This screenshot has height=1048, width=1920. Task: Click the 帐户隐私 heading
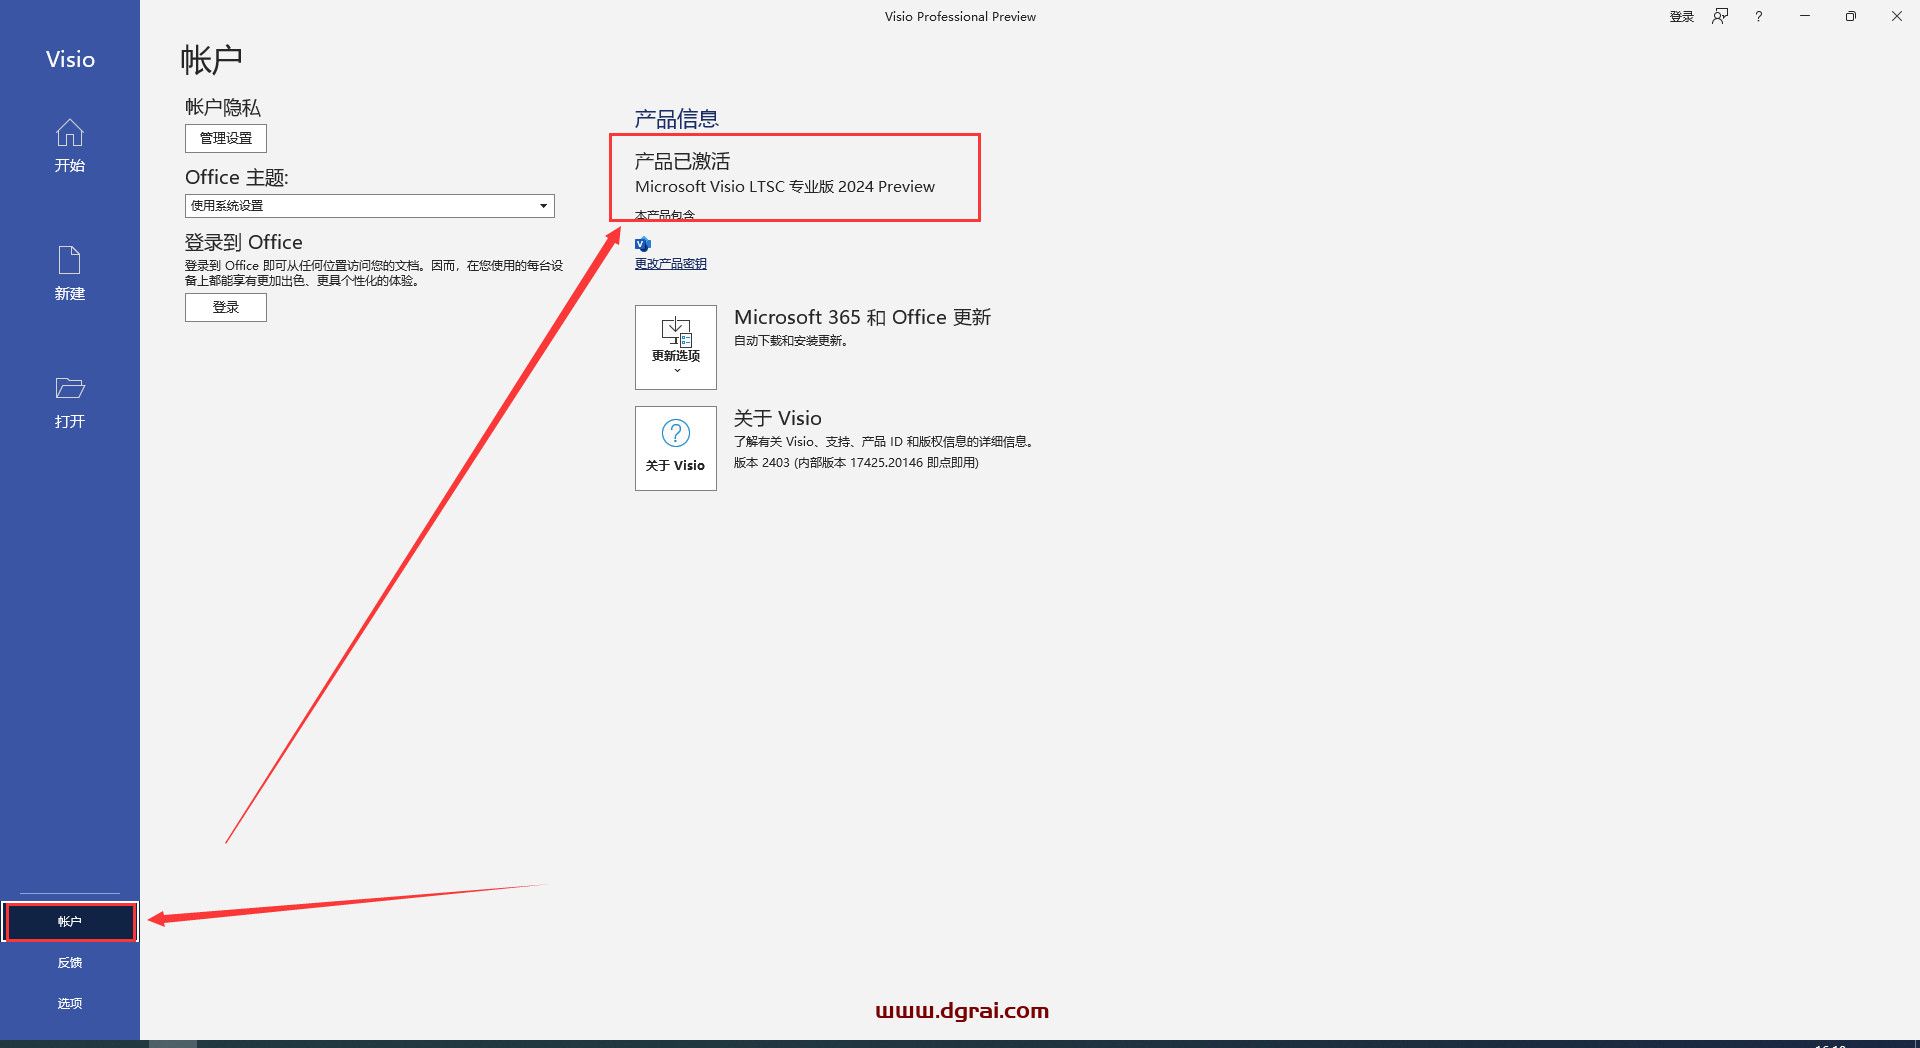pyautogui.click(x=223, y=107)
